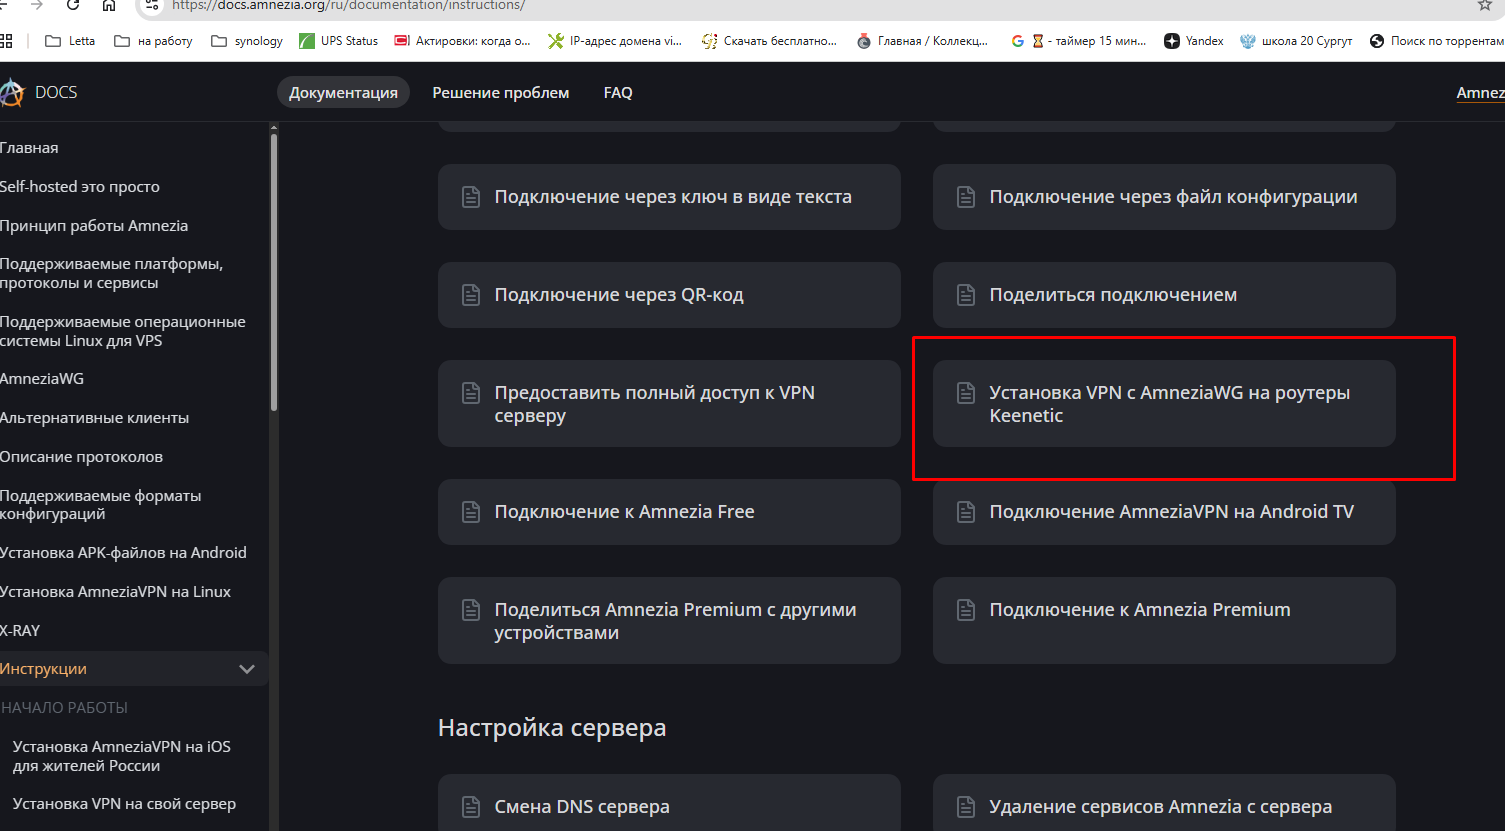This screenshot has height=831, width=1505.
Task: Go to the browser home page icon
Action: pos(109,5)
